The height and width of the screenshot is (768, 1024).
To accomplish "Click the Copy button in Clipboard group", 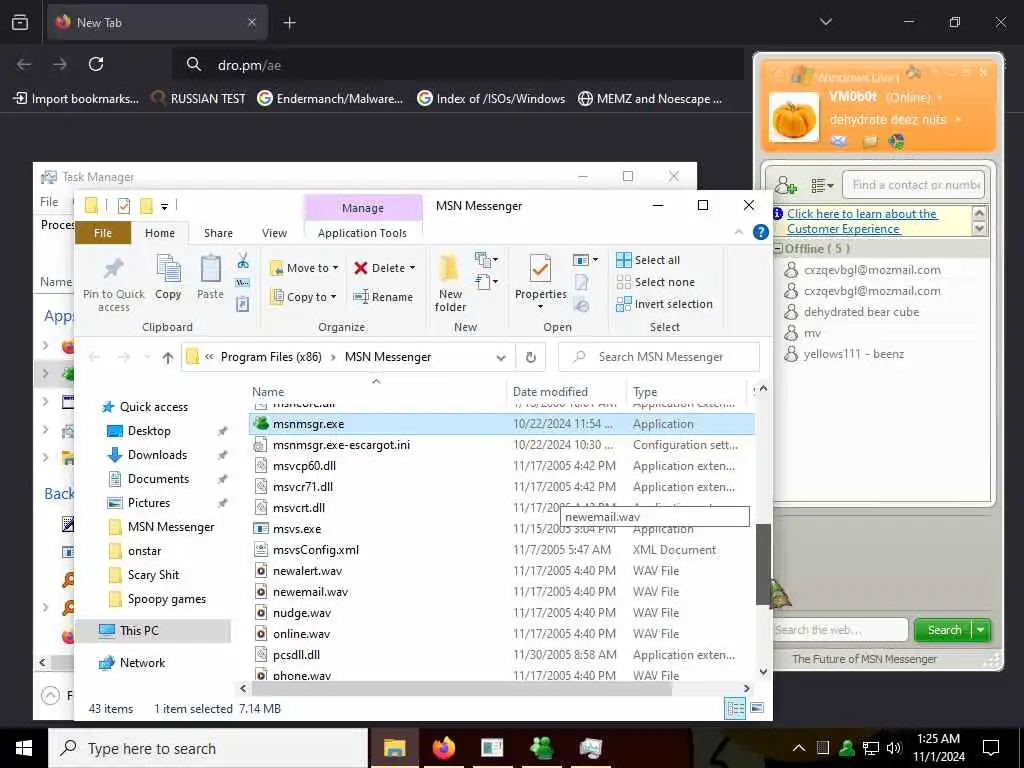I will click(168, 278).
